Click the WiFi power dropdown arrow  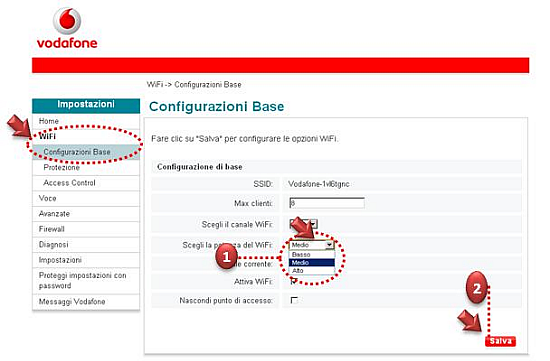point(329,245)
